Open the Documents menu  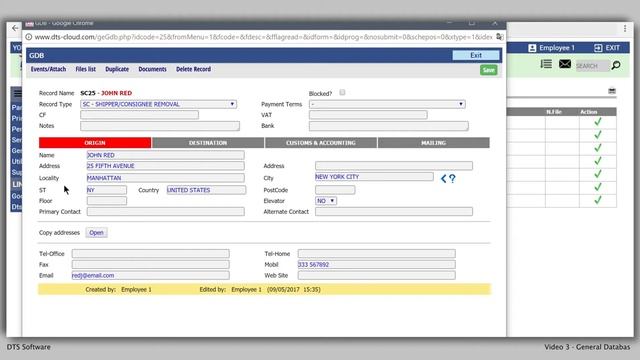point(152,69)
